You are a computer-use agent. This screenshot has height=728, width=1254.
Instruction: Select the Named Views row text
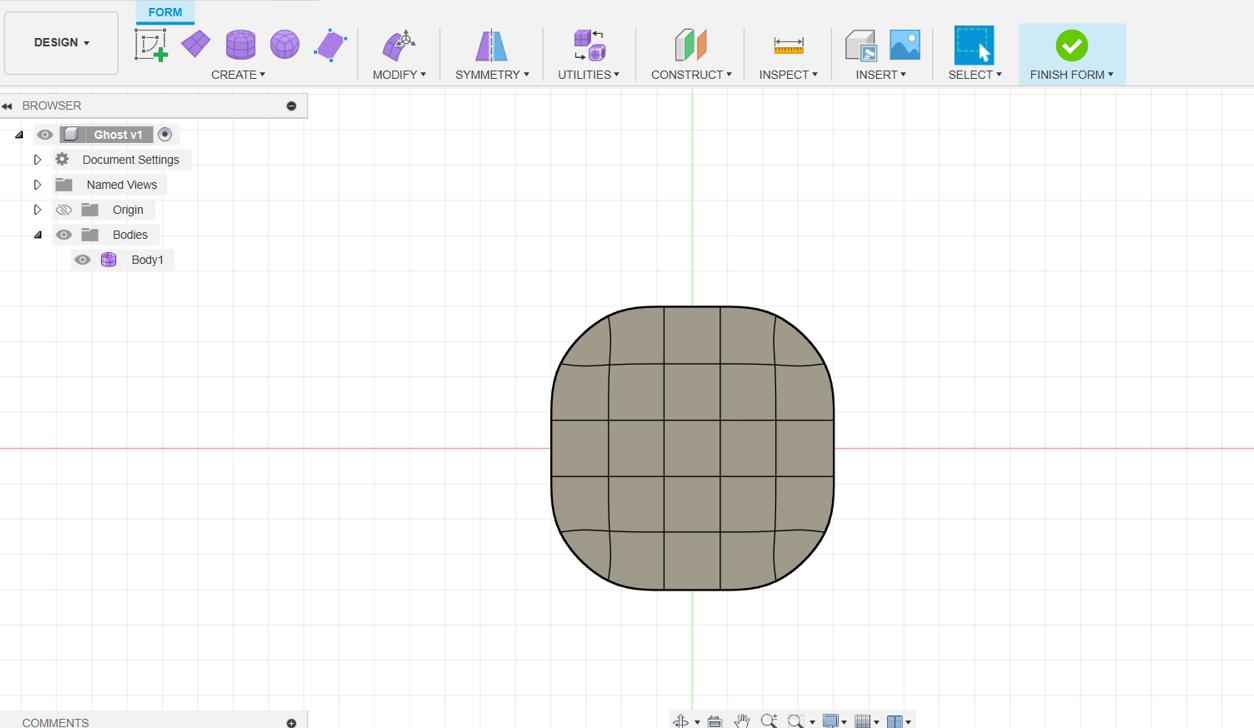(x=122, y=185)
